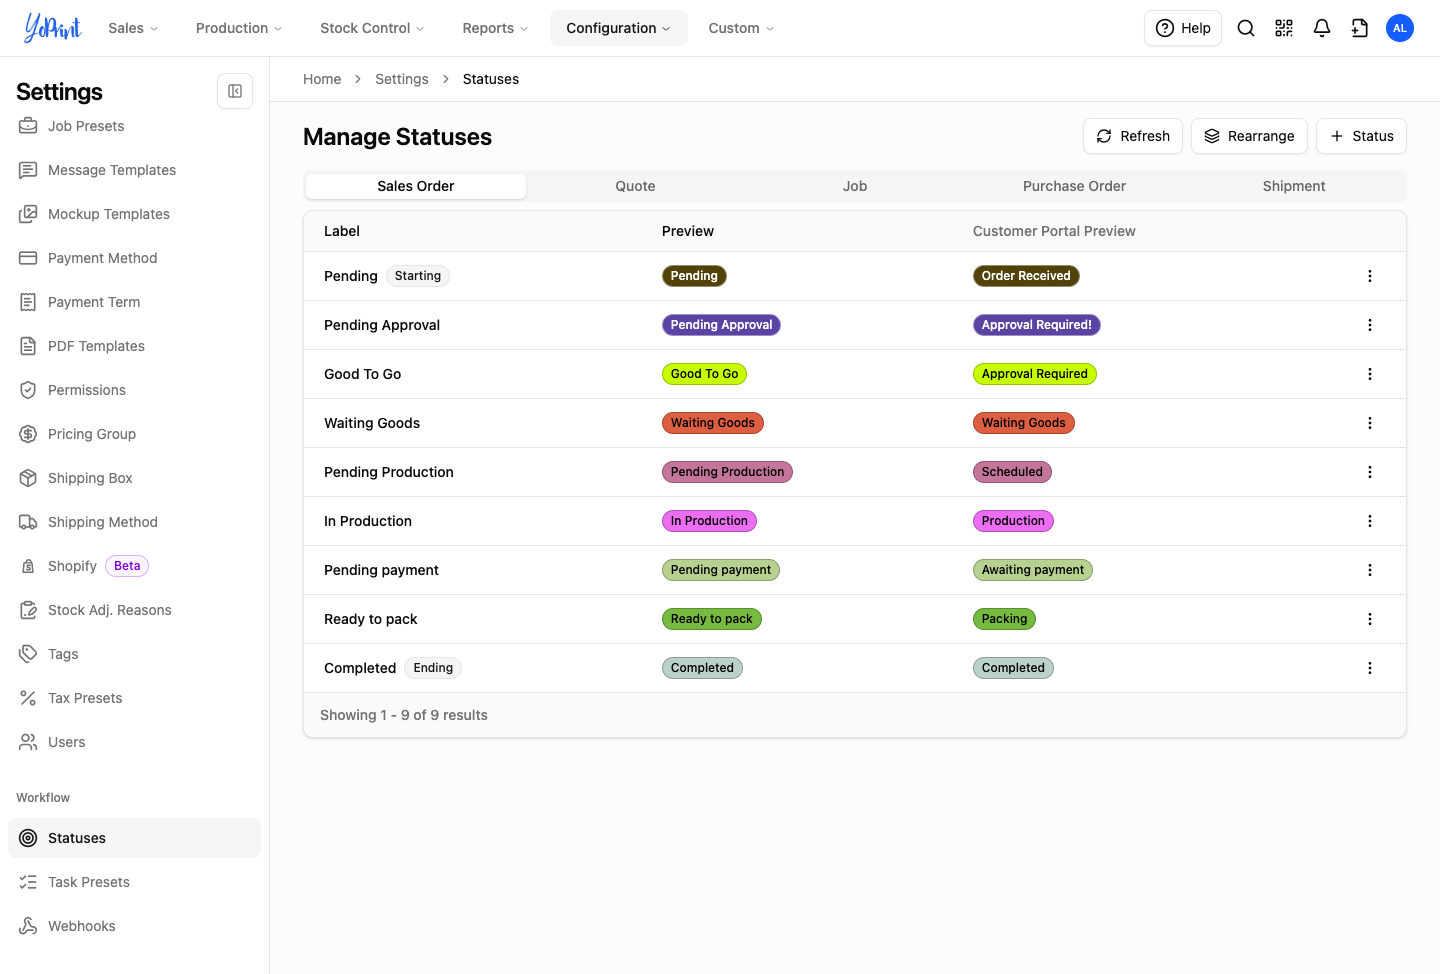This screenshot has width=1440, height=974.
Task: Select the Sales Order tab
Action: coord(416,186)
